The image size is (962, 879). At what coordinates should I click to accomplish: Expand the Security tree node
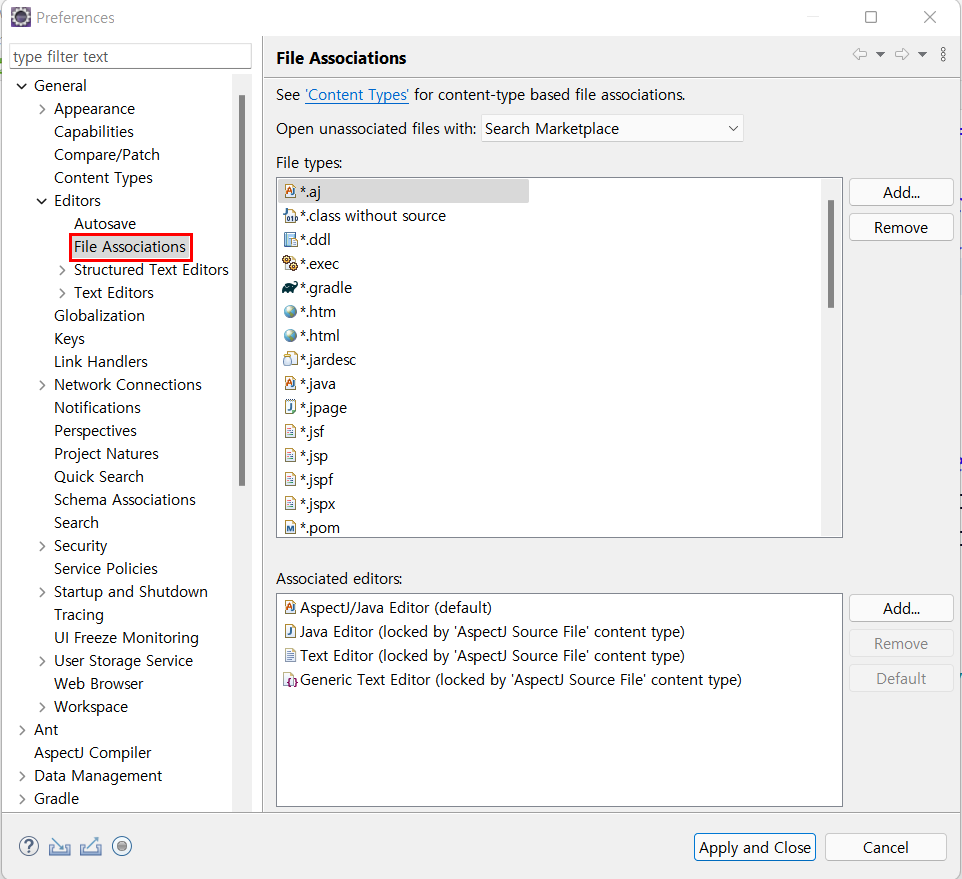(x=42, y=546)
